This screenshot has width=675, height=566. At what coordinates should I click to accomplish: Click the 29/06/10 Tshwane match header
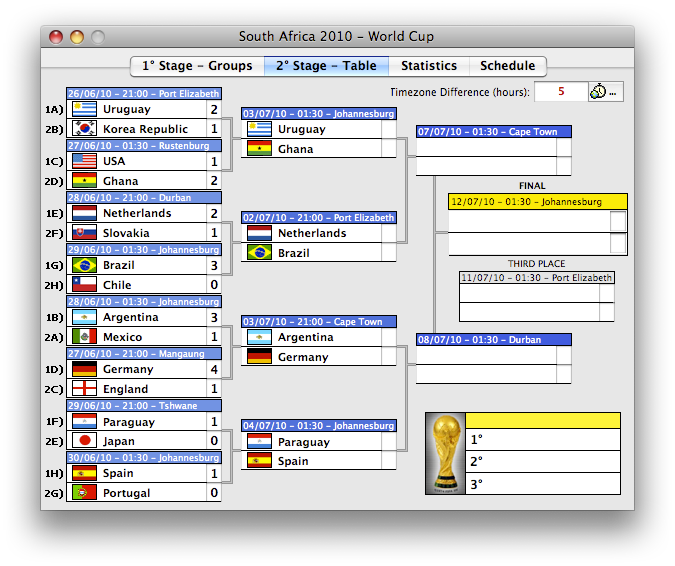(x=144, y=405)
